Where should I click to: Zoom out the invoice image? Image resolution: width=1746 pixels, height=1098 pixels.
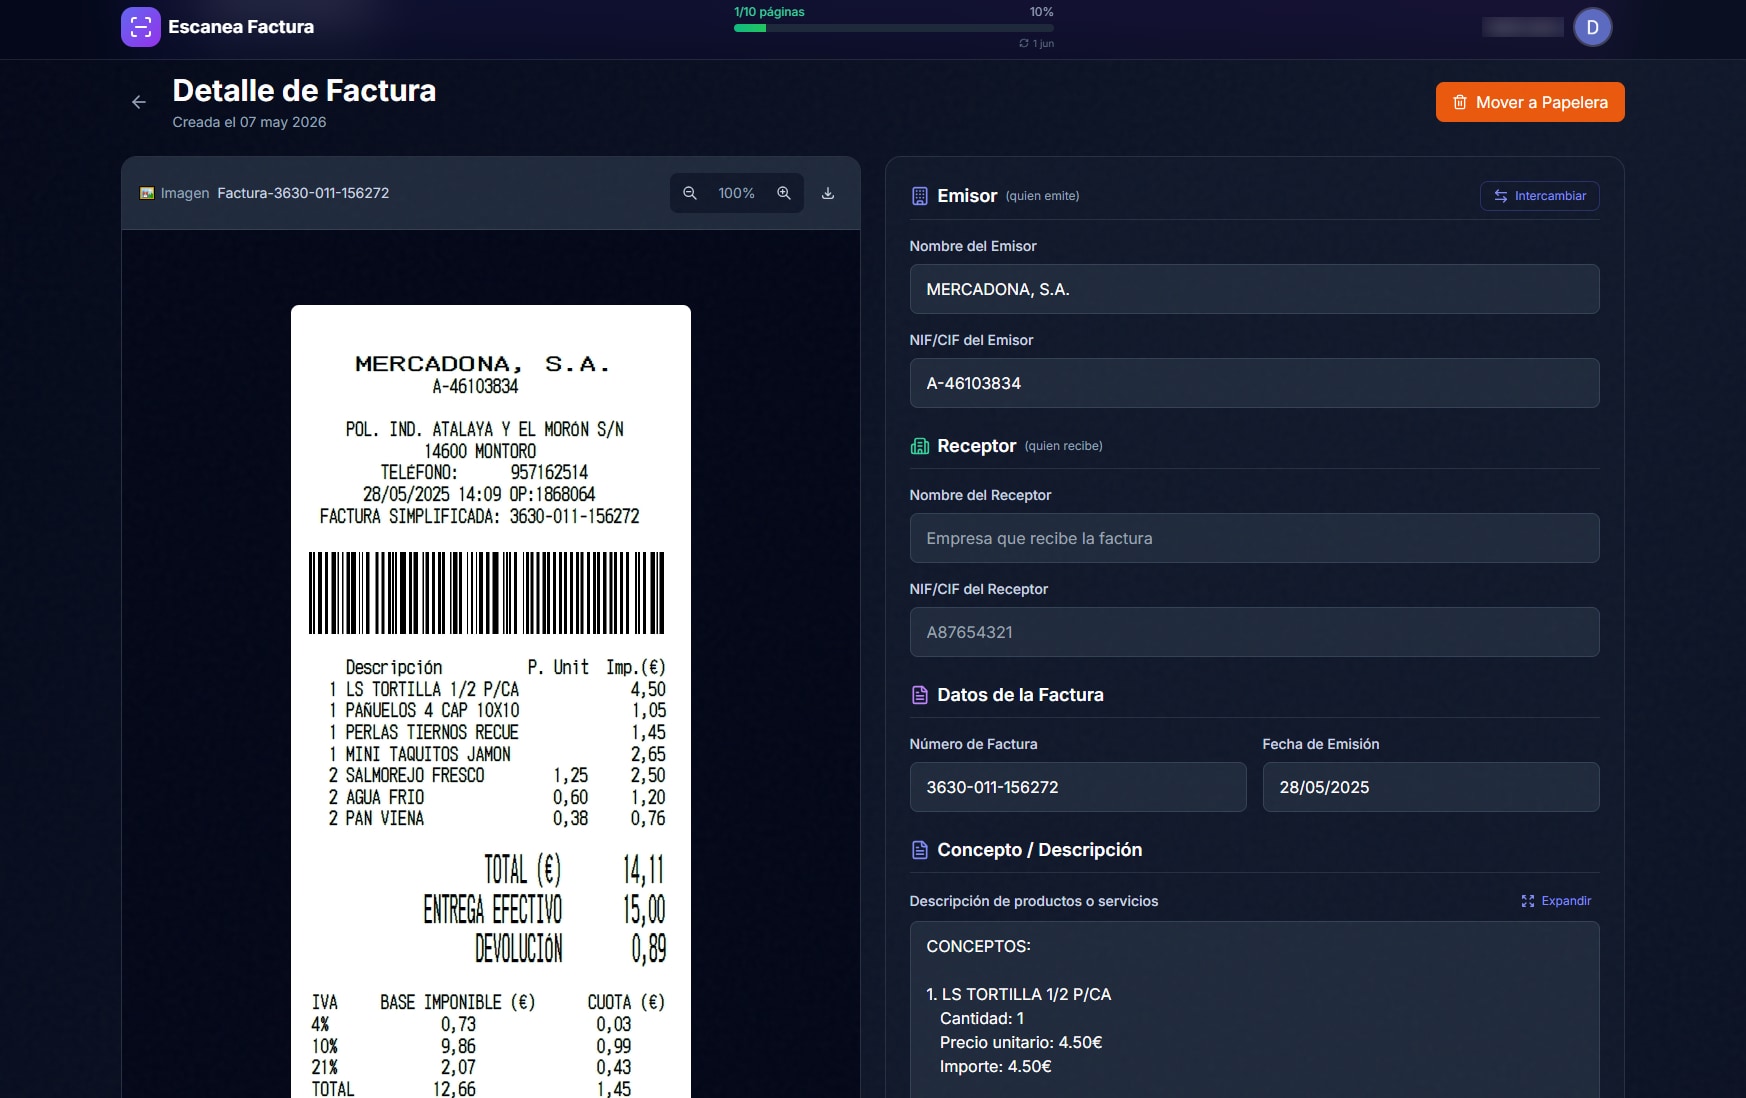click(x=690, y=193)
